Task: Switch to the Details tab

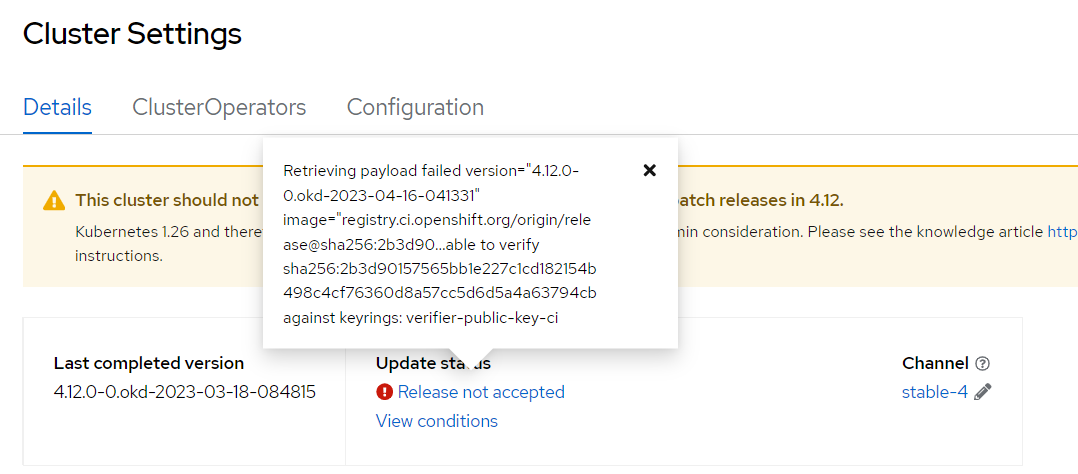Action: click(x=57, y=107)
